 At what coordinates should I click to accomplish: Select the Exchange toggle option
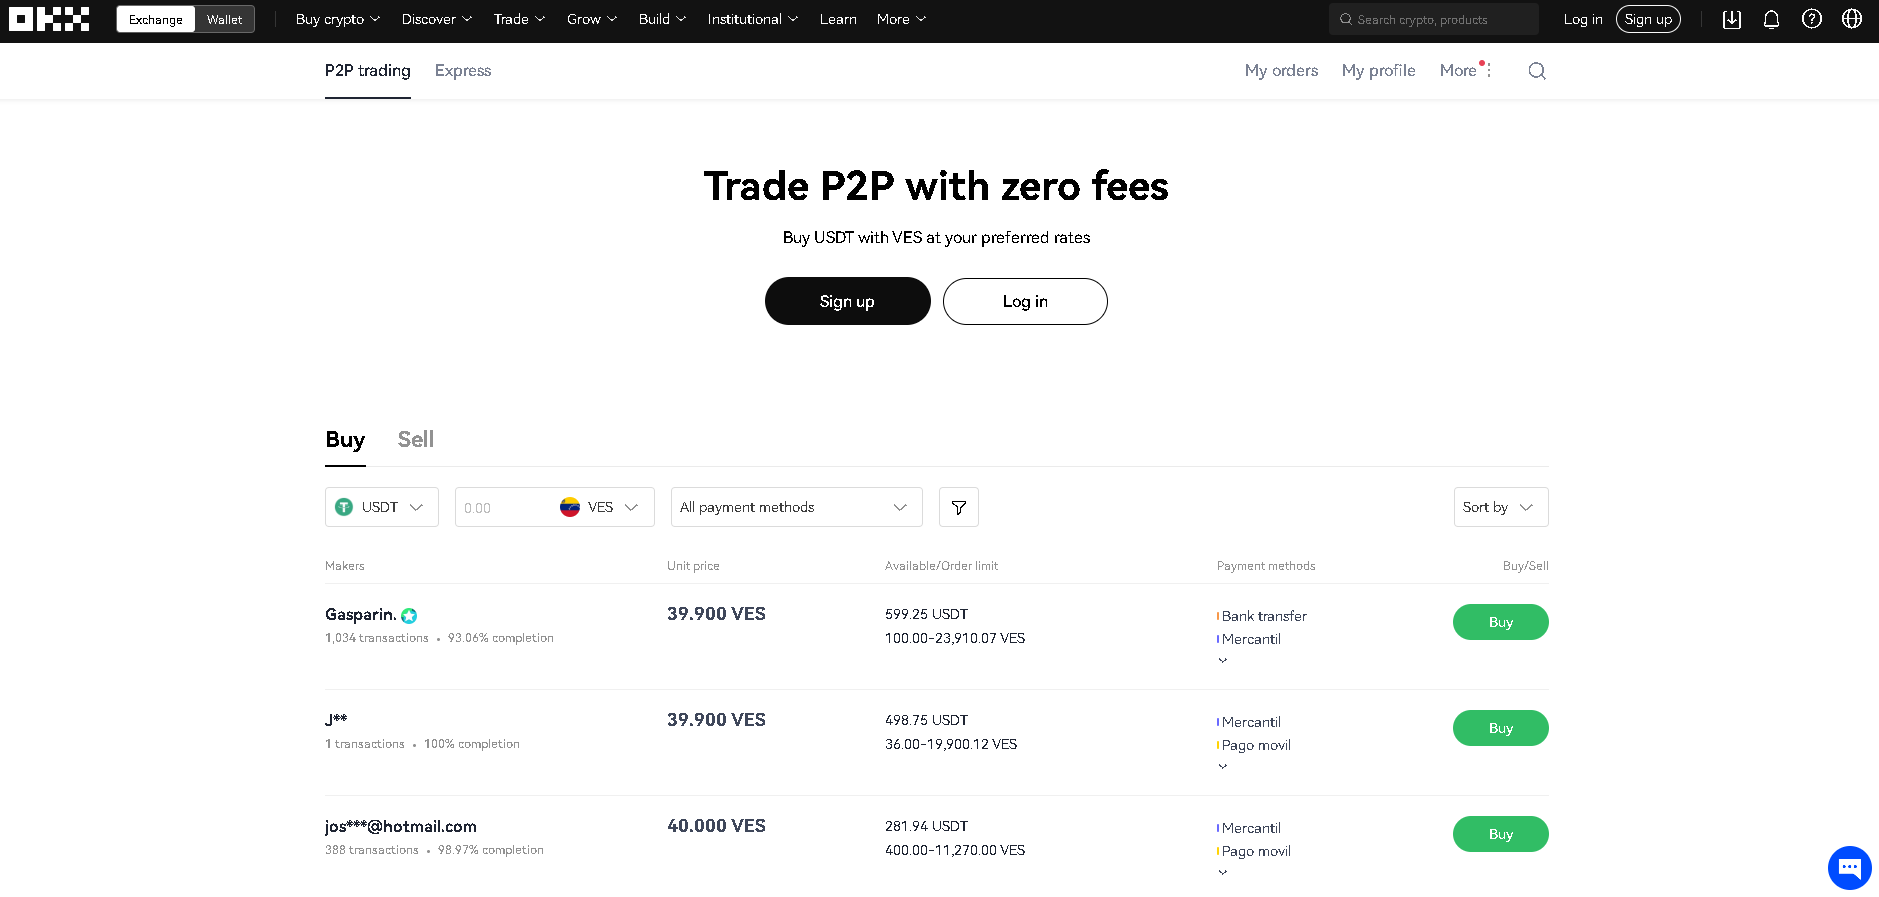pos(156,19)
